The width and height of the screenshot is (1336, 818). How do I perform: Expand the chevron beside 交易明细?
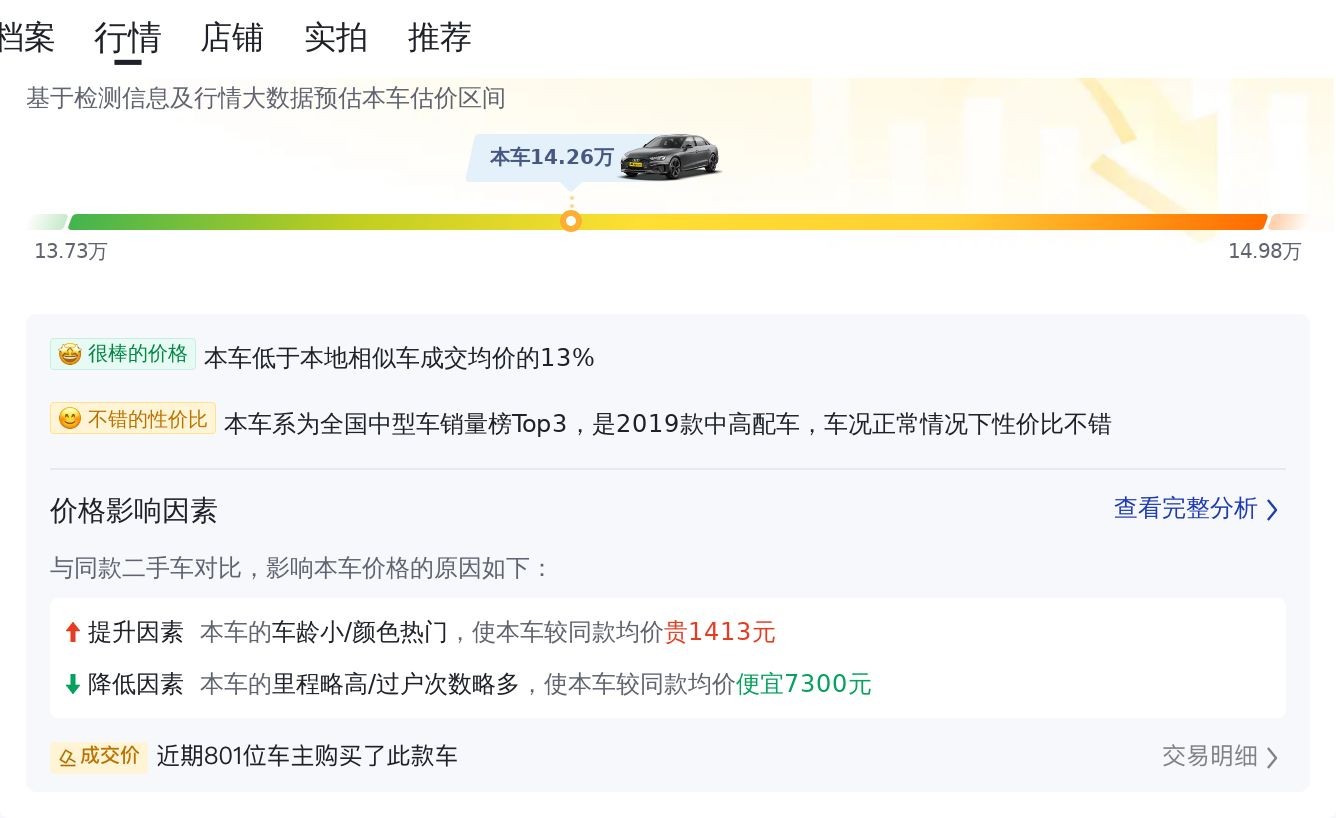point(1272,757)
